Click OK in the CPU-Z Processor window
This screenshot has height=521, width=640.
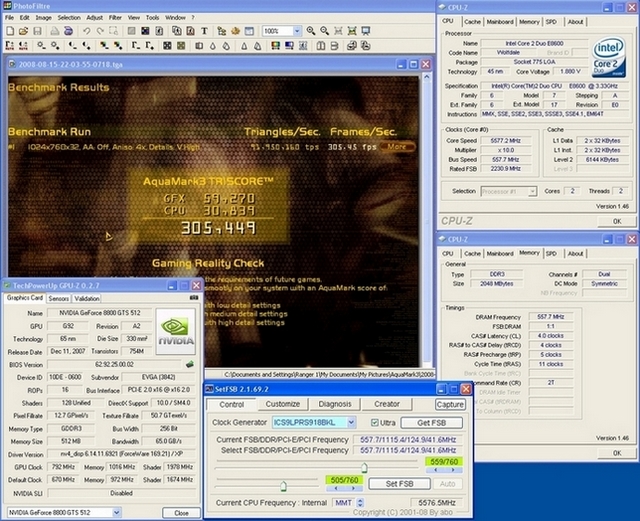pyautogui.click(x=617, y=221)
